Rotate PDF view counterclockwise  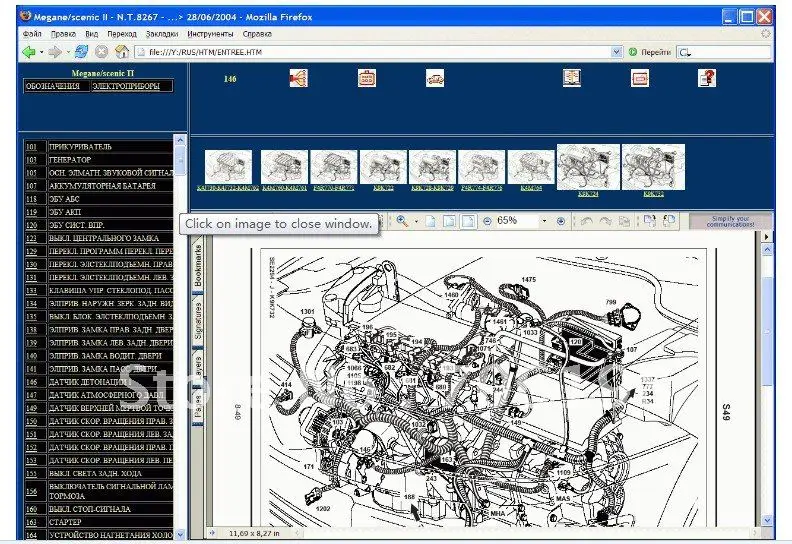tap(586, 221)
